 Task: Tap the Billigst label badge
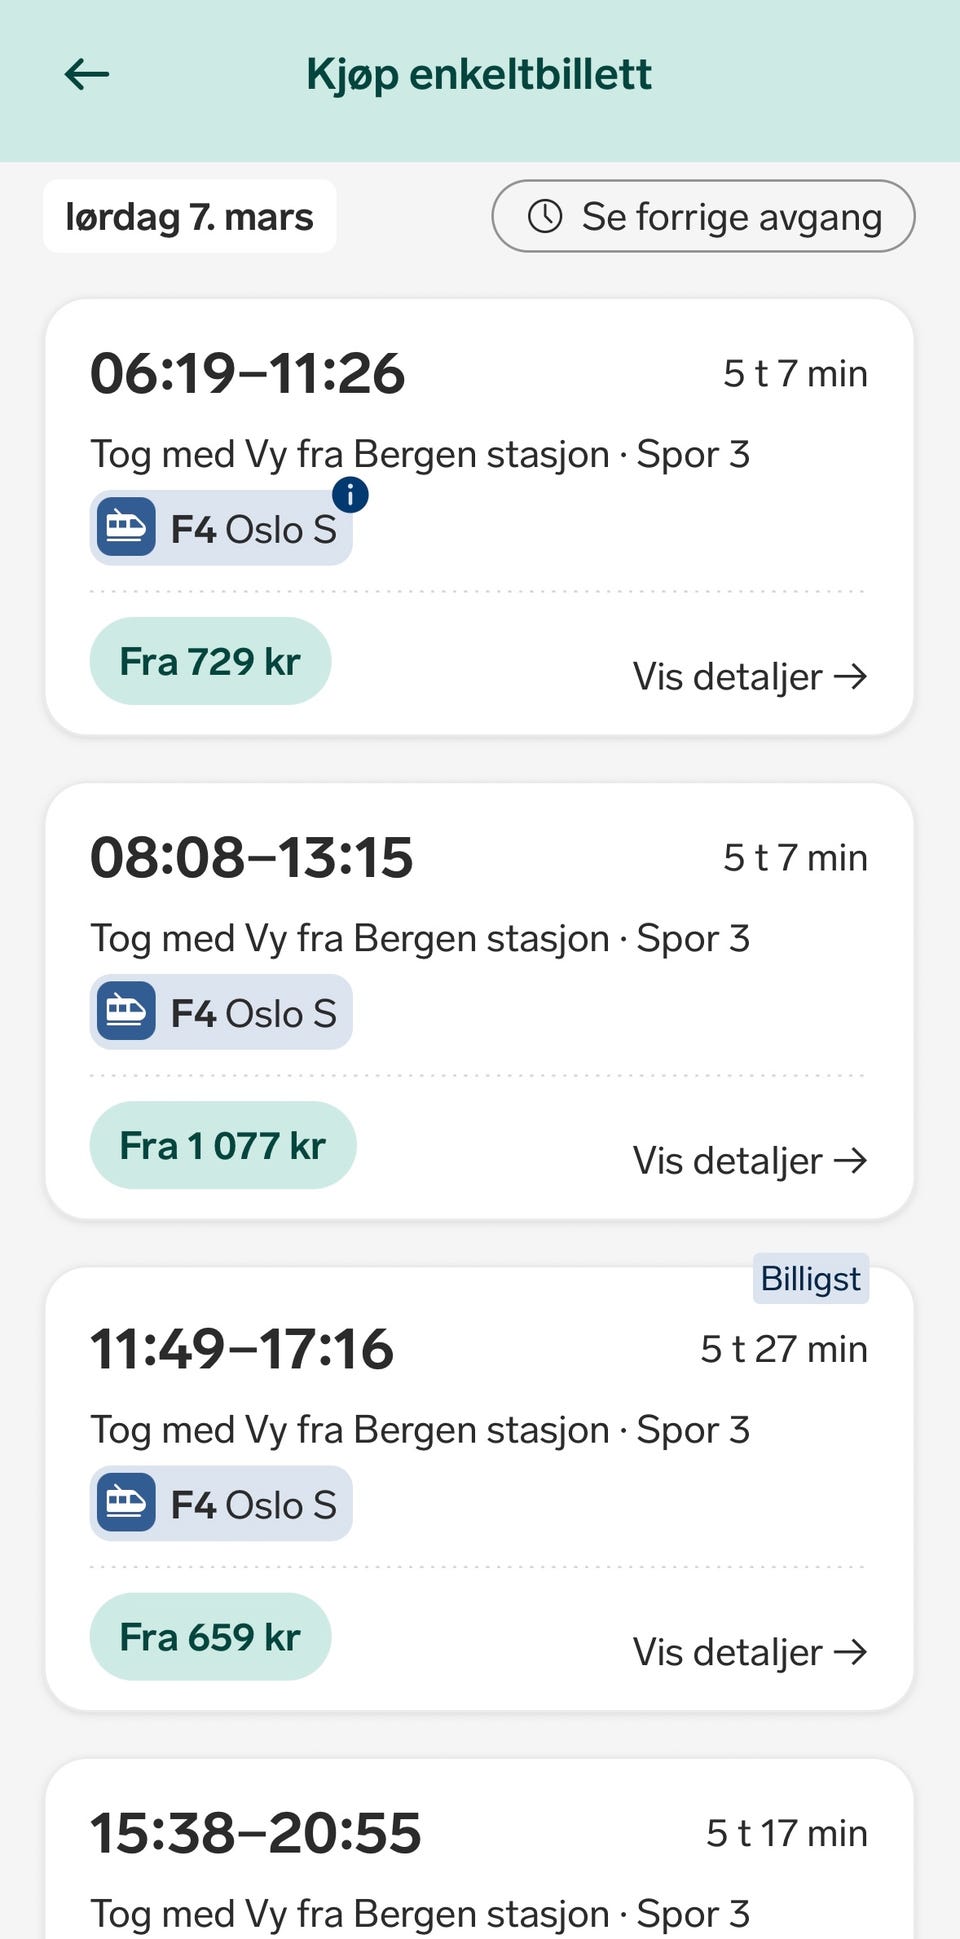[810, 1279]
